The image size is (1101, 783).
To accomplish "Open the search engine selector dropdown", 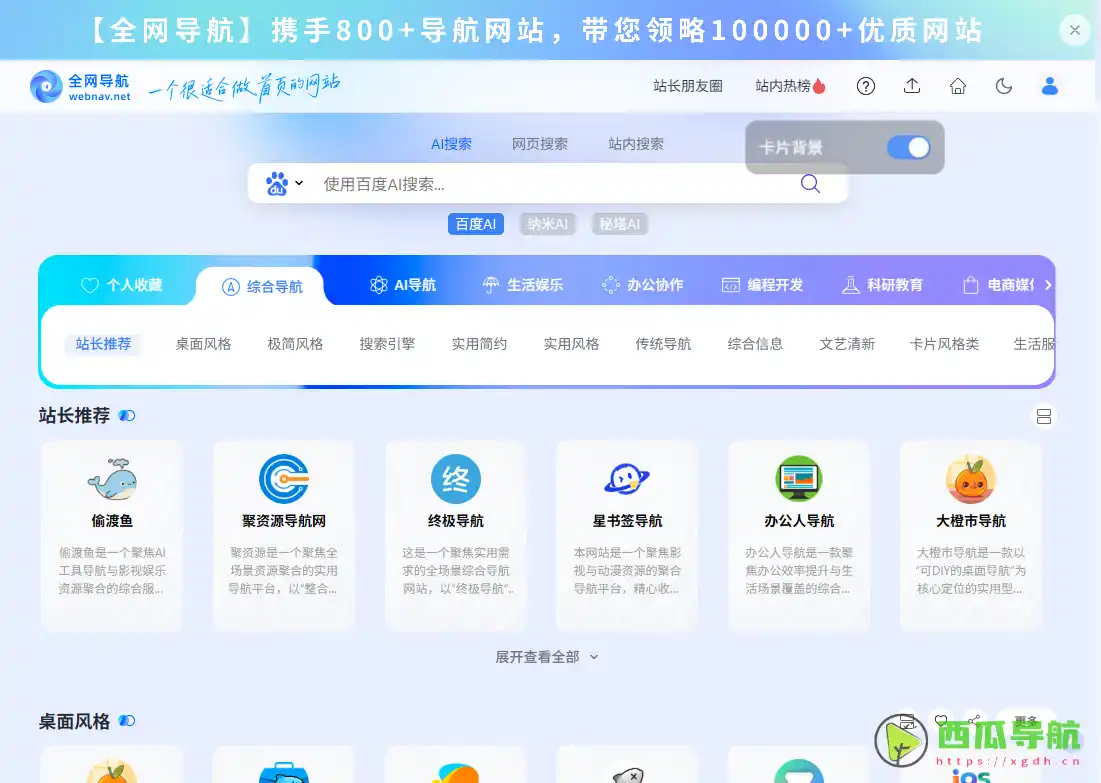I will pos(283,183).
